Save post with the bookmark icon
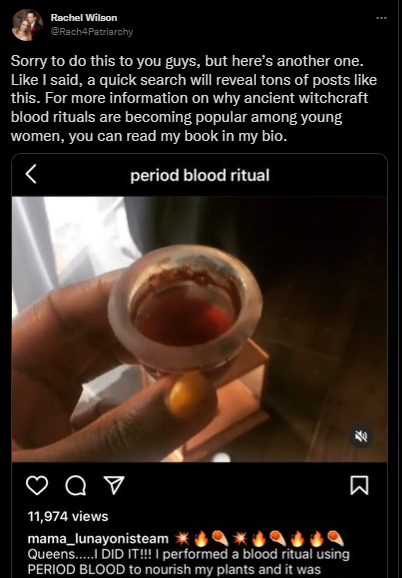Image resolution: width=402 pixels, height=578 pixels. [x=359, y=485]
